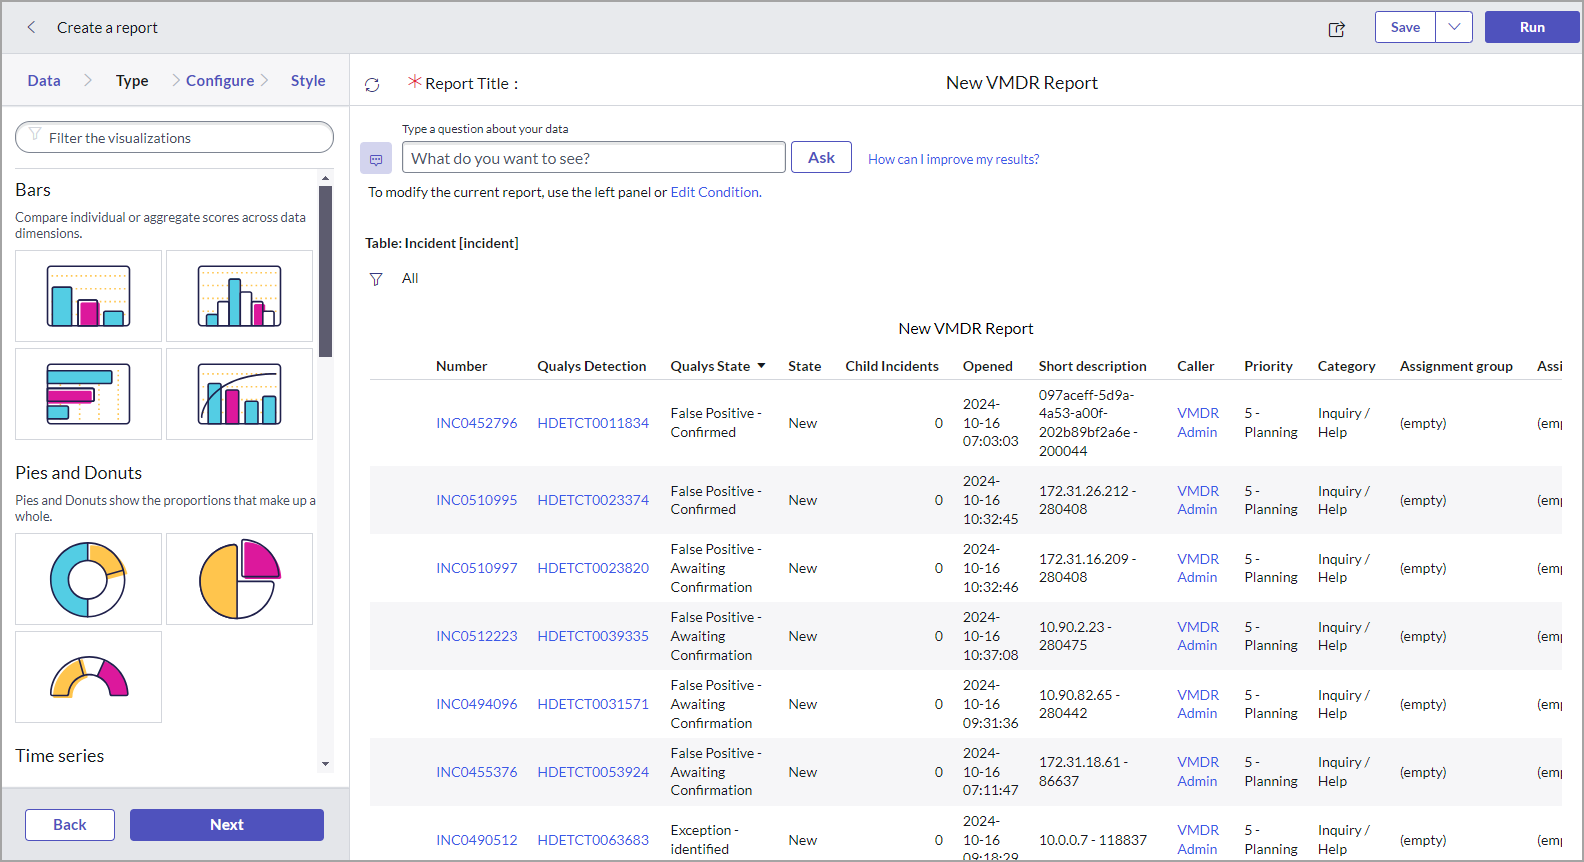Open the Edit Condition link

click(x=714, y=192)
